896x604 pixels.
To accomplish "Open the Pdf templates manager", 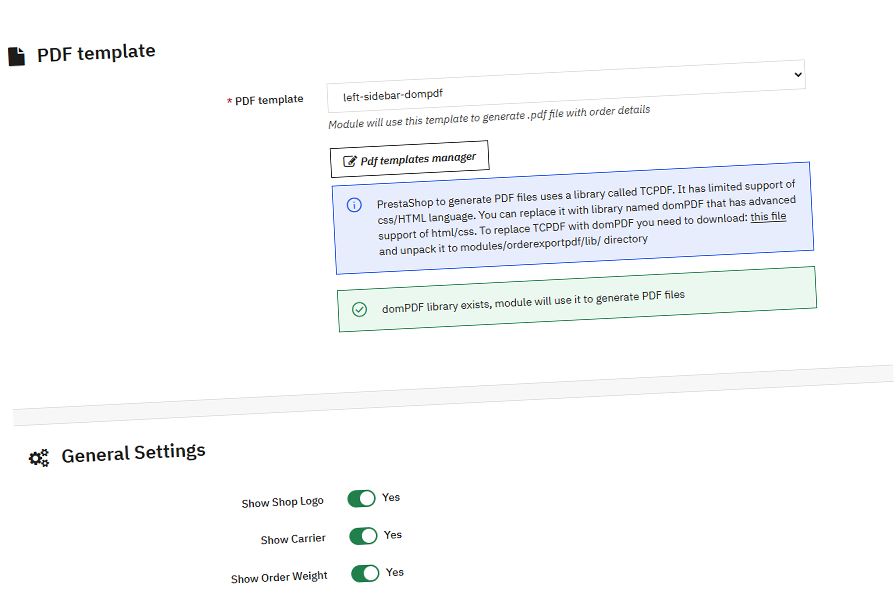I will tap(410, 159).
